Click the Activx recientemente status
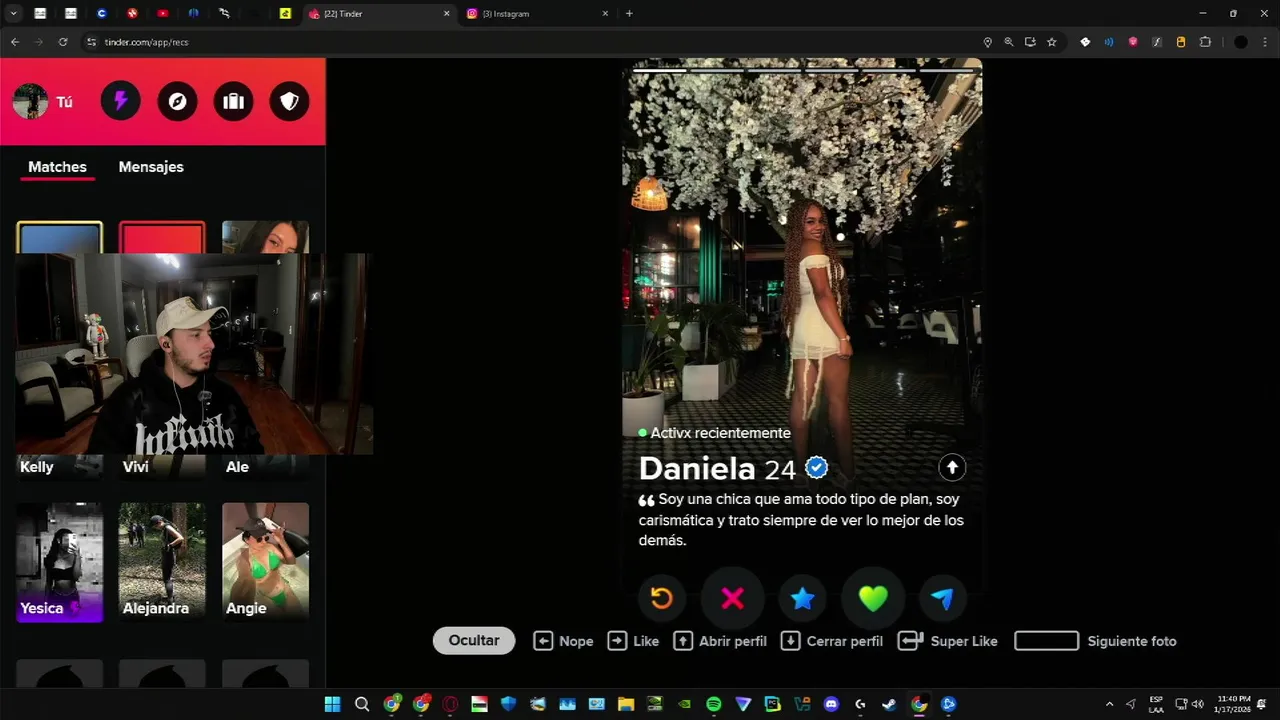Image resolution: width=1280 pixels, height=720 pixels. click(714, 433)
